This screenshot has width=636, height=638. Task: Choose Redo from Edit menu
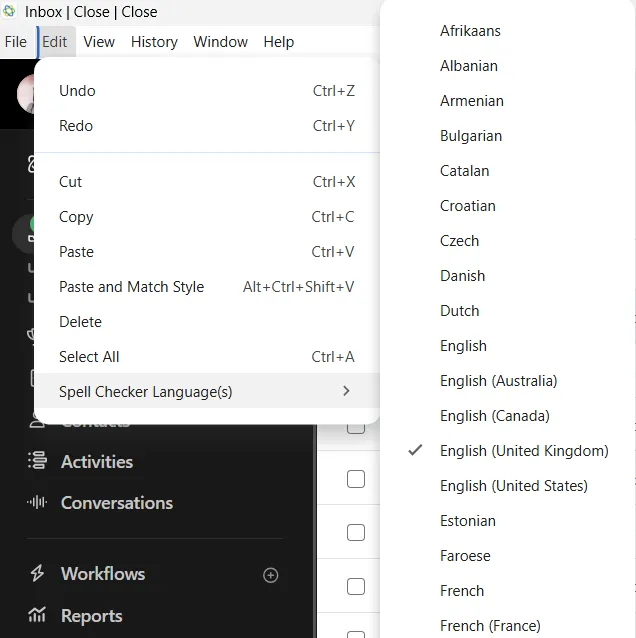[x=207, y=126]
